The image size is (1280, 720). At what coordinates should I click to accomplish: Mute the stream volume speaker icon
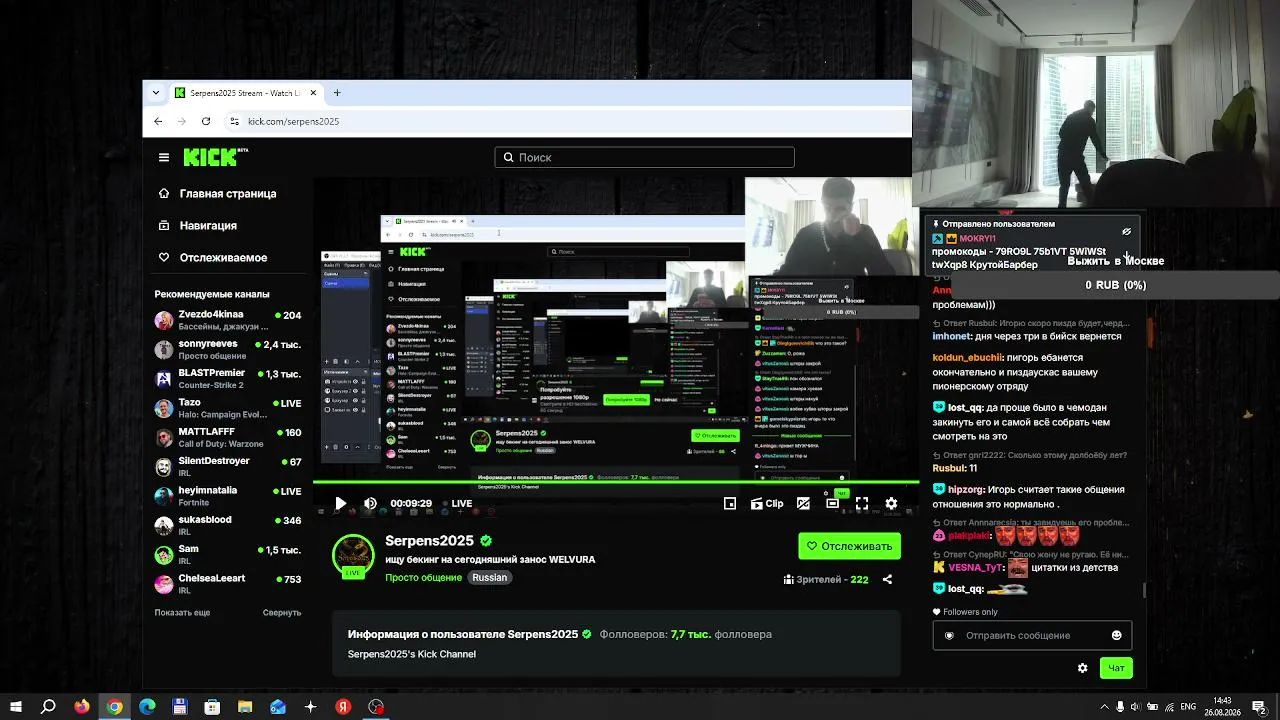[x=370, y=504]
